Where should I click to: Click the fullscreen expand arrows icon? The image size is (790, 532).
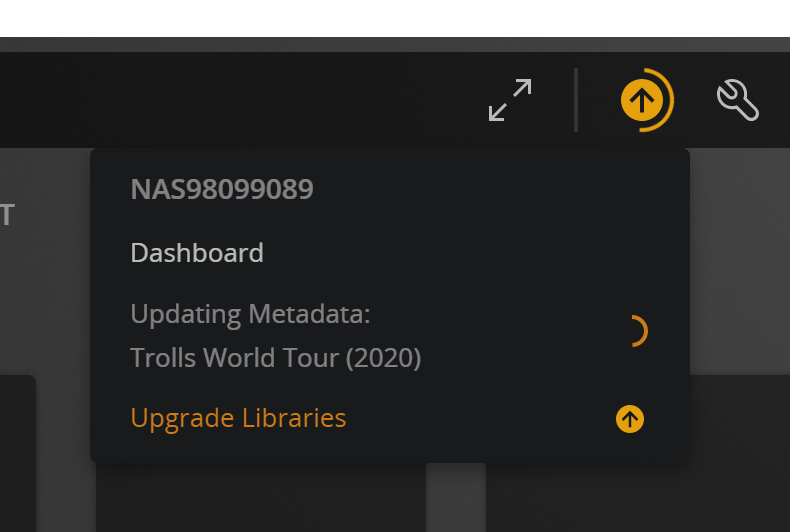(x=510, y=100)
